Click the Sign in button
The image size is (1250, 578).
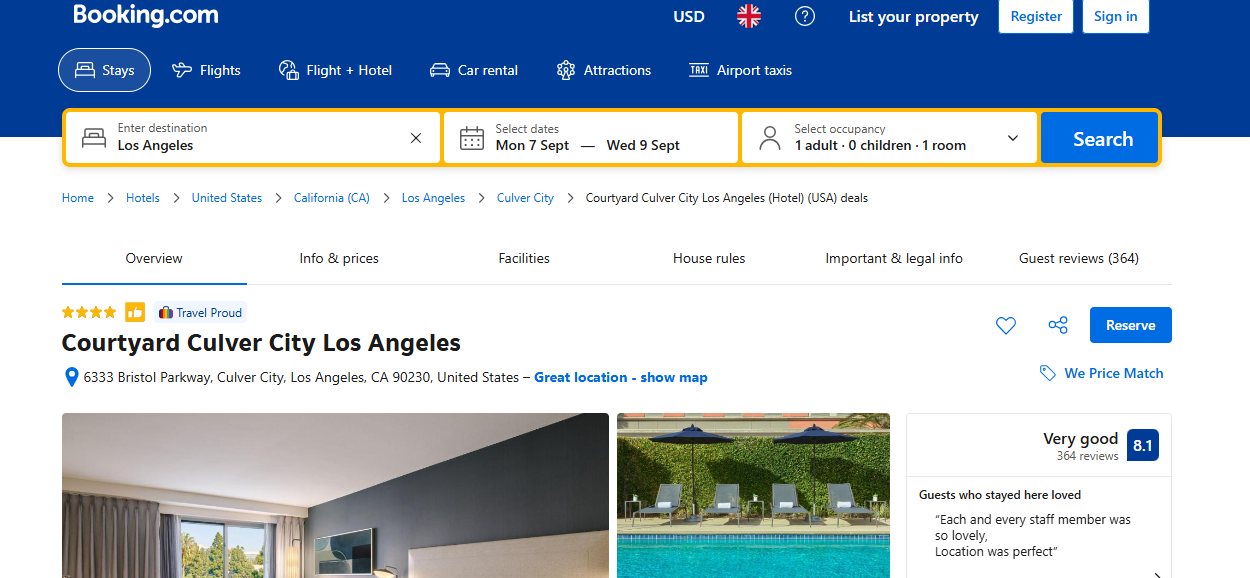point(1116,16)
